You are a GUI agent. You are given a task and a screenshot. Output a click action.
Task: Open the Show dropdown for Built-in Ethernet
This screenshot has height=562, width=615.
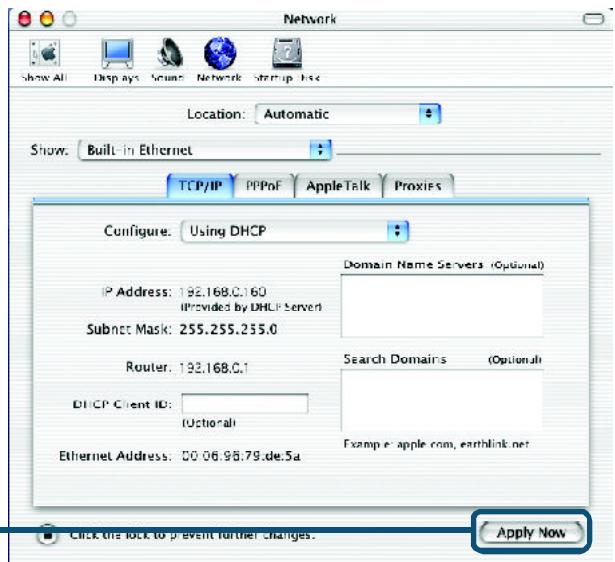(205, 150)
